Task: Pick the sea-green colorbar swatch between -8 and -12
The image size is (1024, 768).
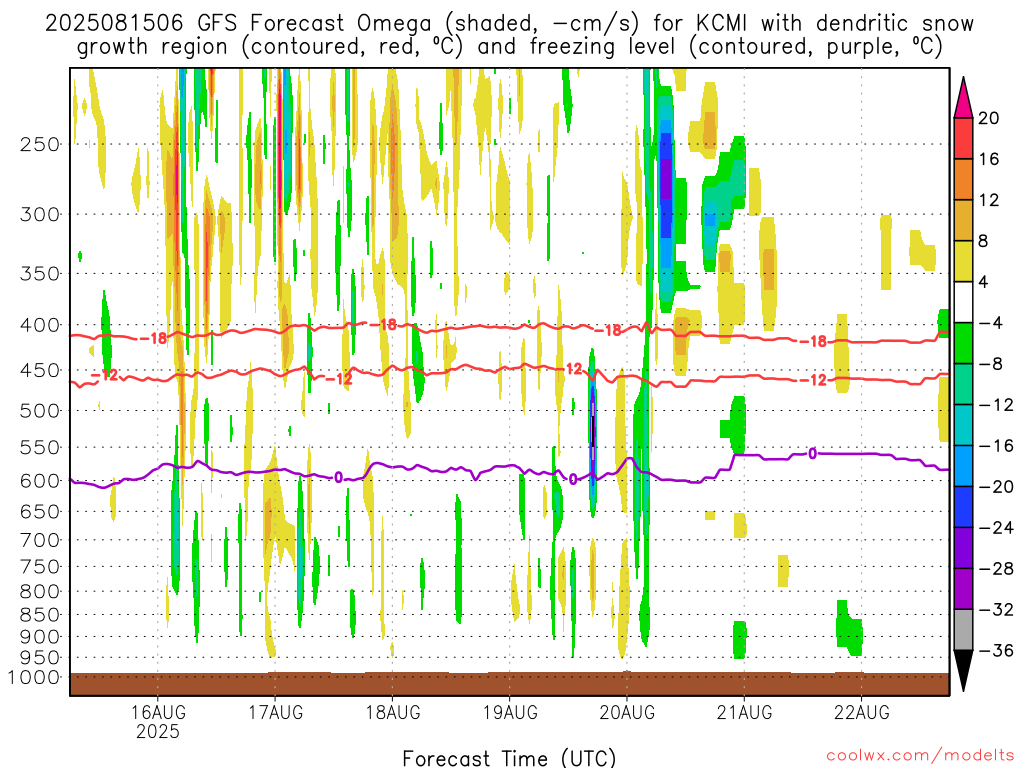Action: pos(963,384)
